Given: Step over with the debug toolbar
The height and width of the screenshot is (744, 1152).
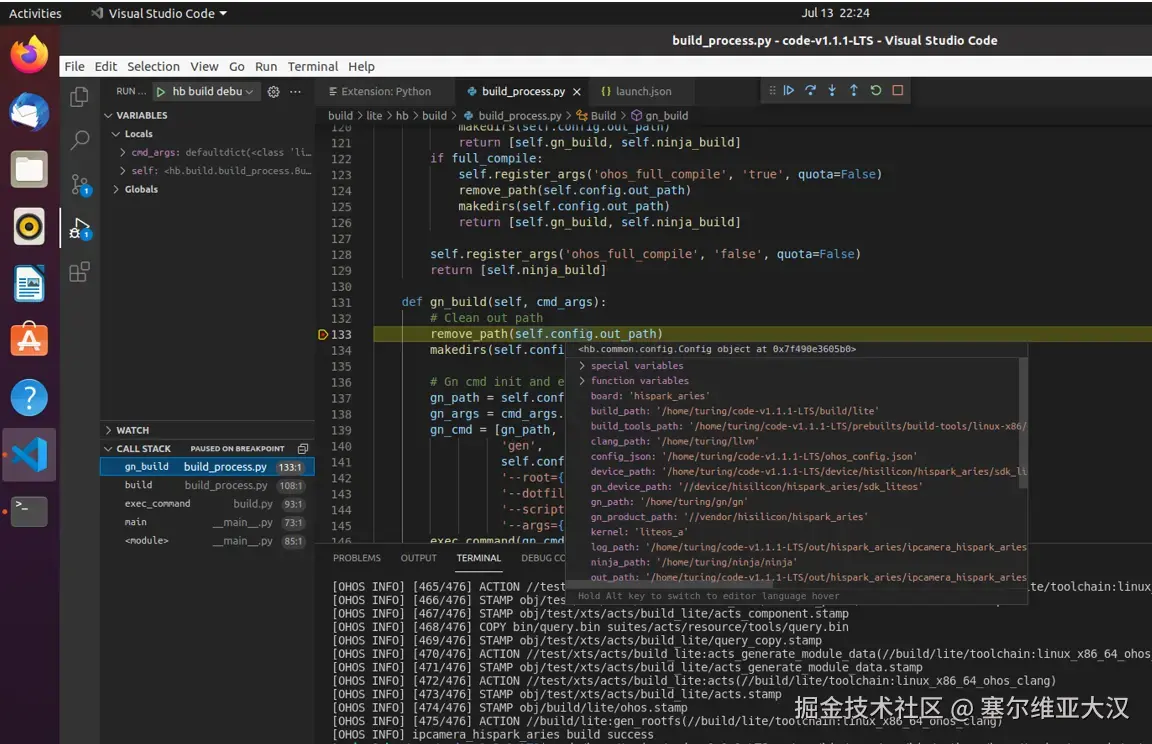Looking at the screenshot, I should point(810,91).
